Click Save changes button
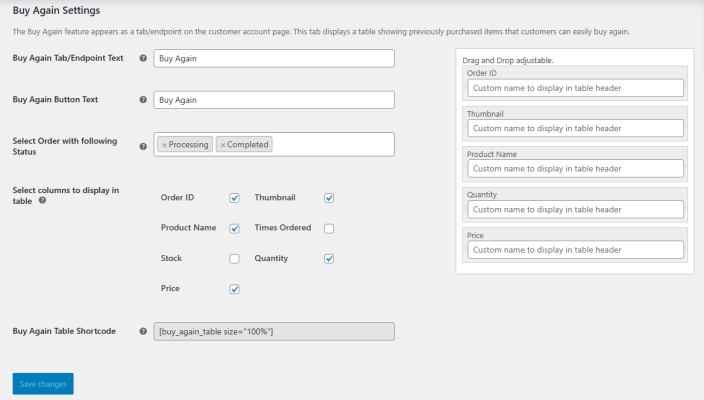 click(x=43, y=384)
